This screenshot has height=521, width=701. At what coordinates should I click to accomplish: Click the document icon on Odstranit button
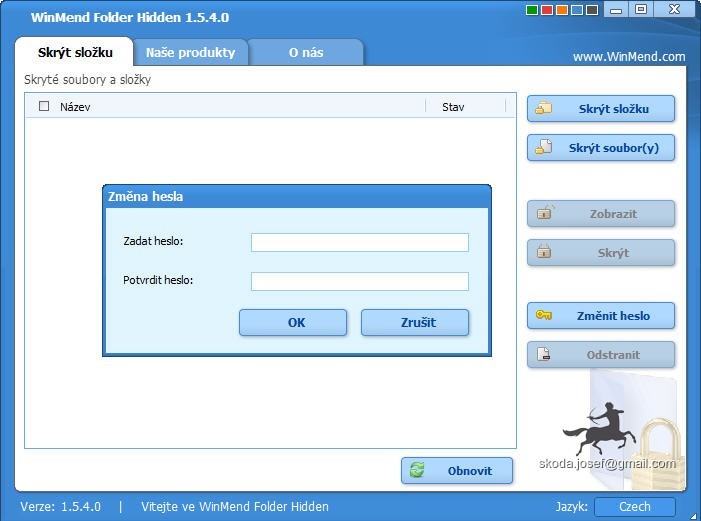544,354
